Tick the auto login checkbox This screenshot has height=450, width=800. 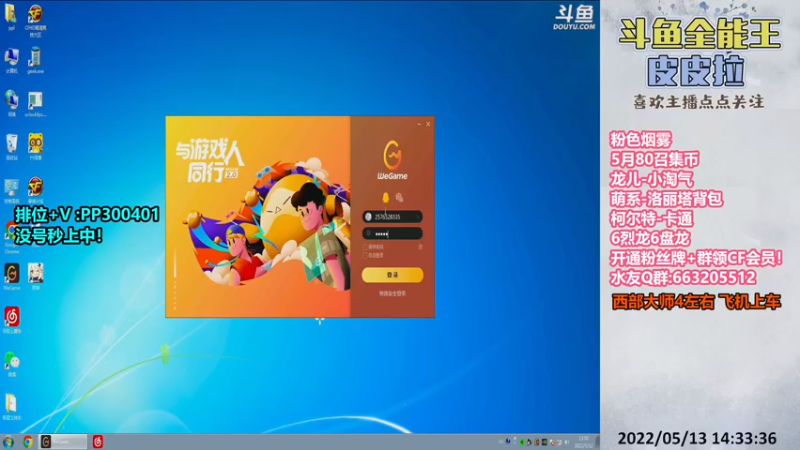point(365,255)
